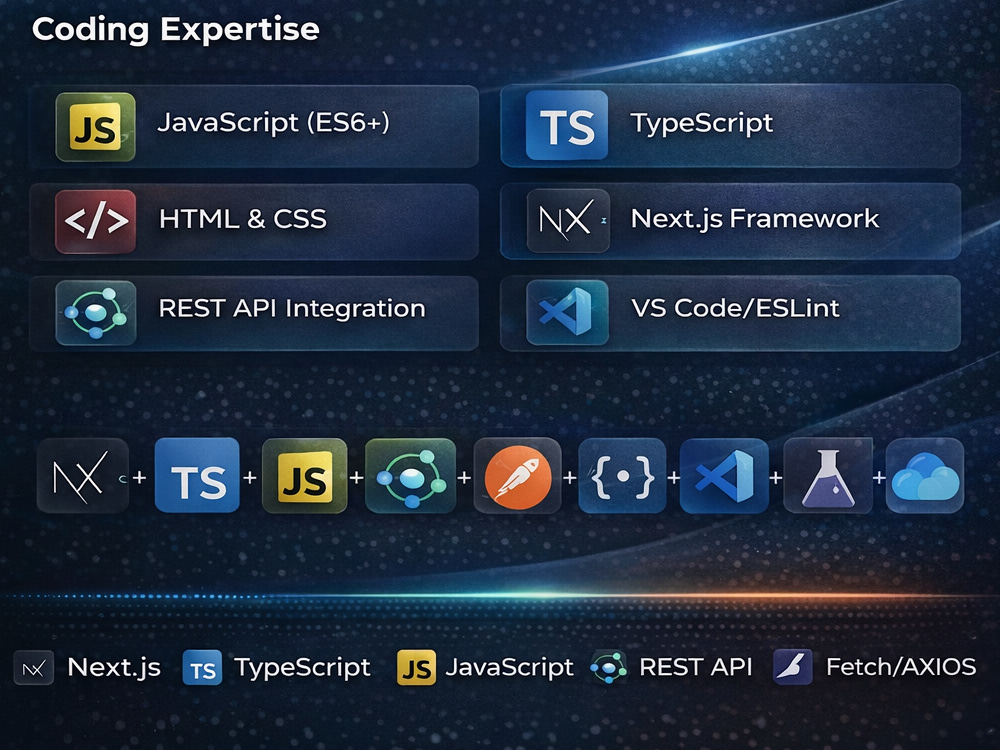This screenshot has width=1000, height=750.
Task: Select the NX icon in the middle icon row
Action: click(x=82, y=476)
